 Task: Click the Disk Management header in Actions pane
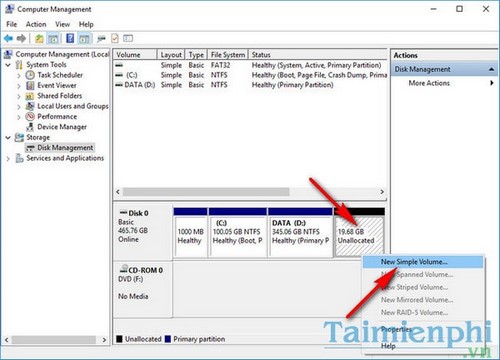click(x=444, y=69)
